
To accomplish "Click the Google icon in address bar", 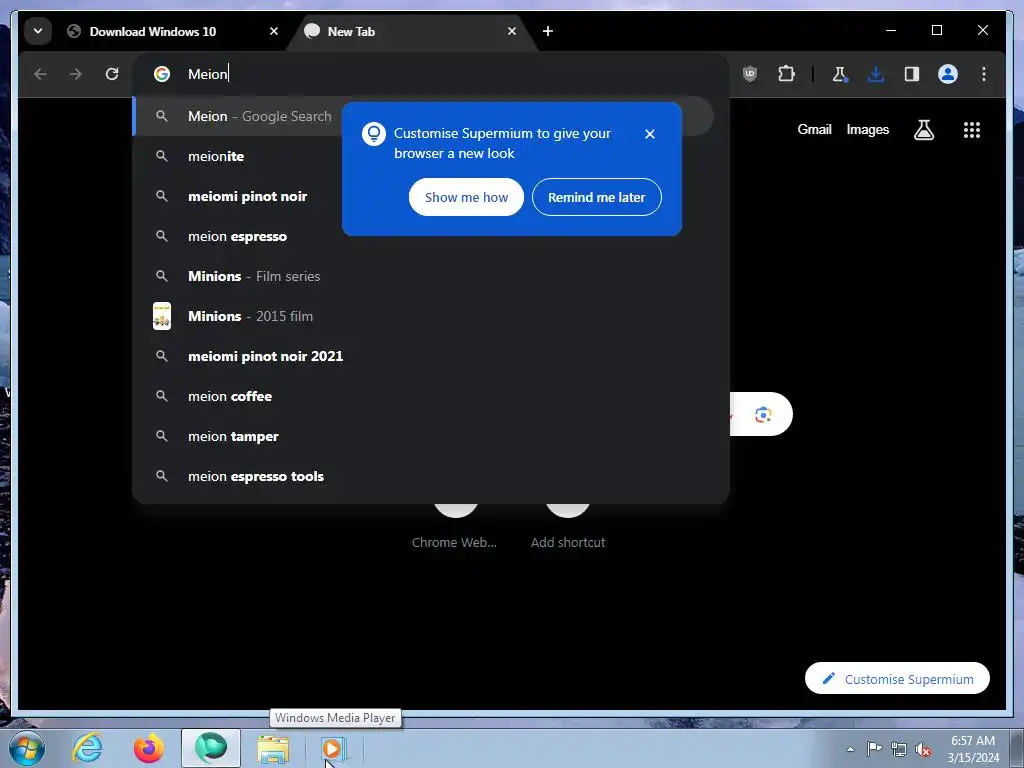I will coord(162,74).
